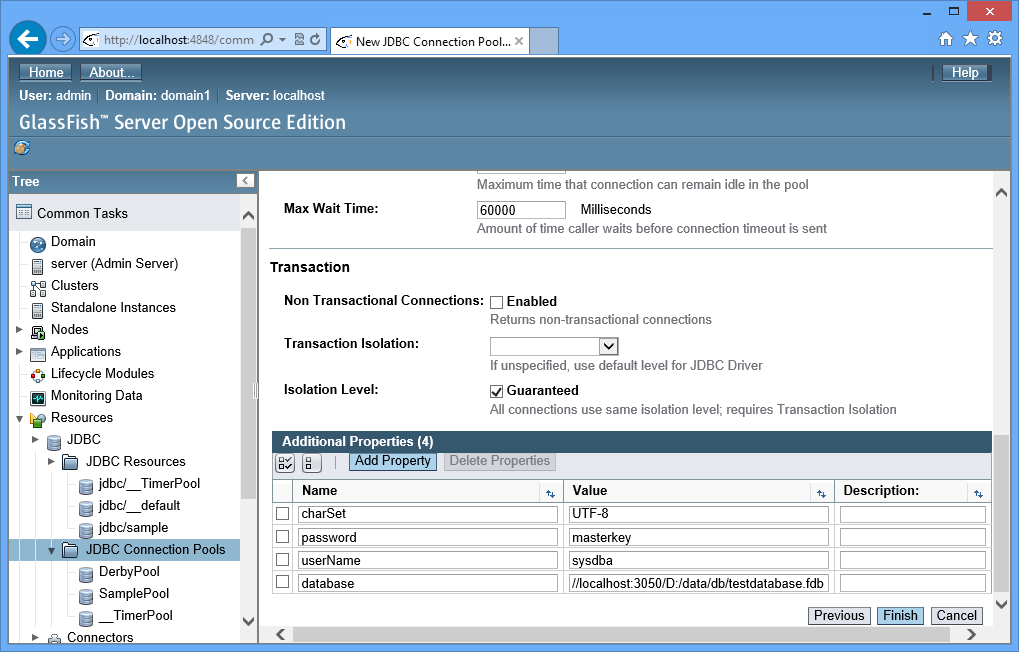Viewport: 1019px width, 652px height.
Task: Click the password value field masterkey
Action: (x=699, y=537)
